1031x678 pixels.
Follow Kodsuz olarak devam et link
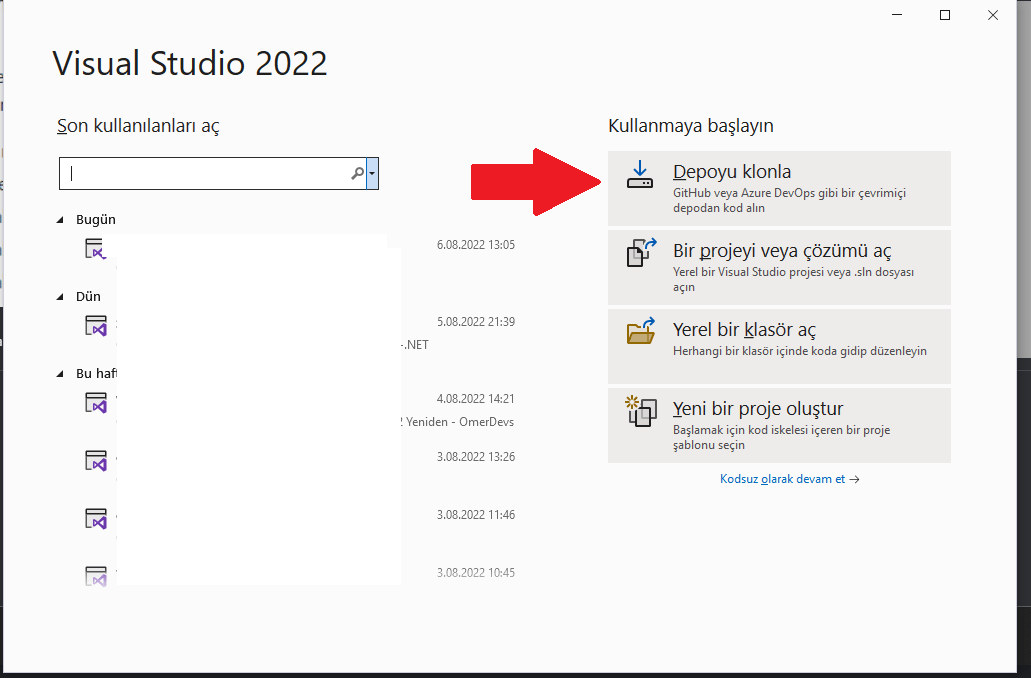click(x=789, y=479)
